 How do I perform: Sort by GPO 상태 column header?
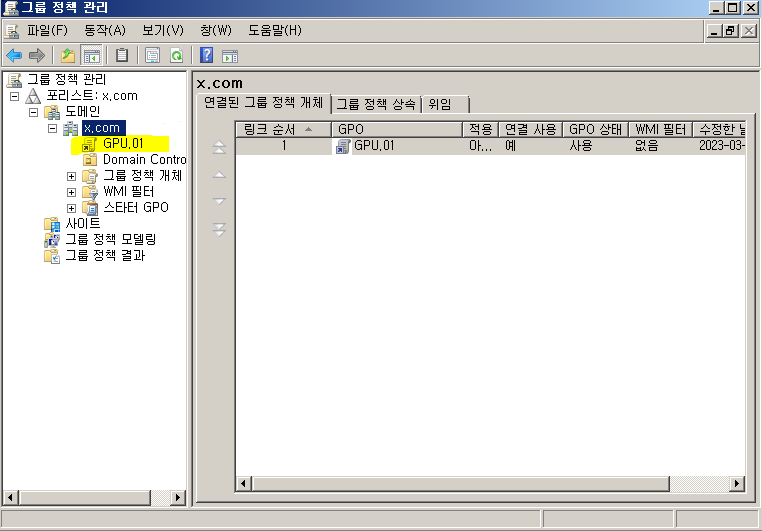(595, 129)
